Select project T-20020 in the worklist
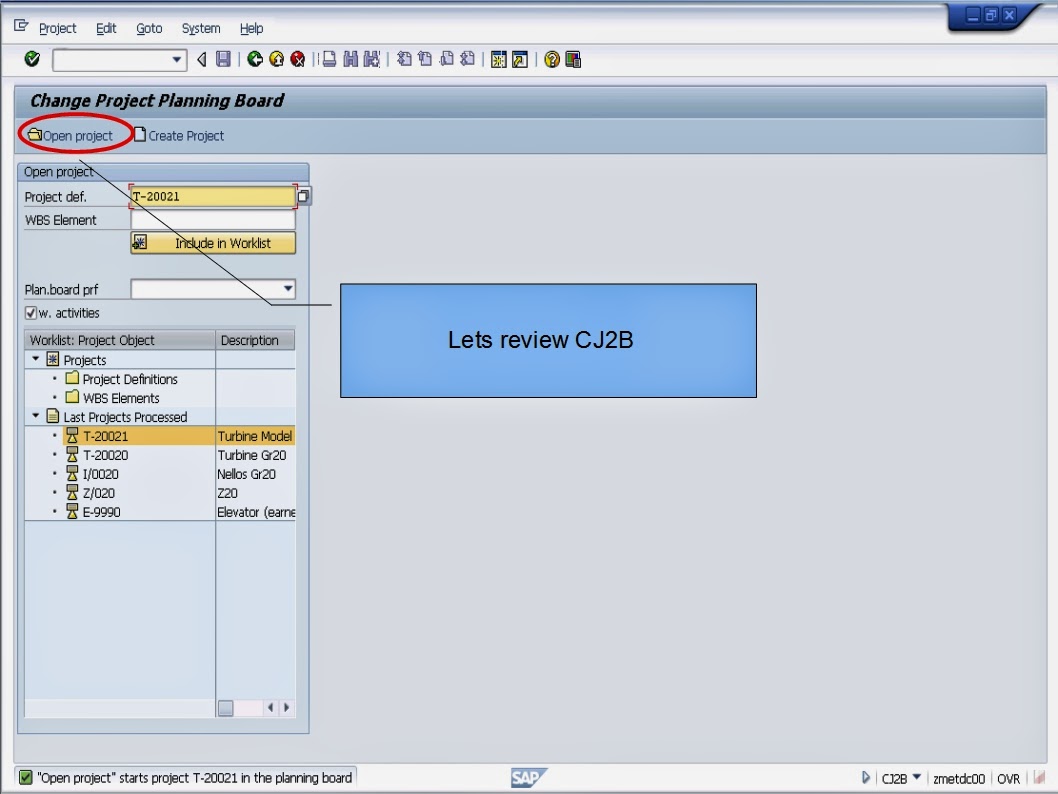 click(x=103, y=454)
